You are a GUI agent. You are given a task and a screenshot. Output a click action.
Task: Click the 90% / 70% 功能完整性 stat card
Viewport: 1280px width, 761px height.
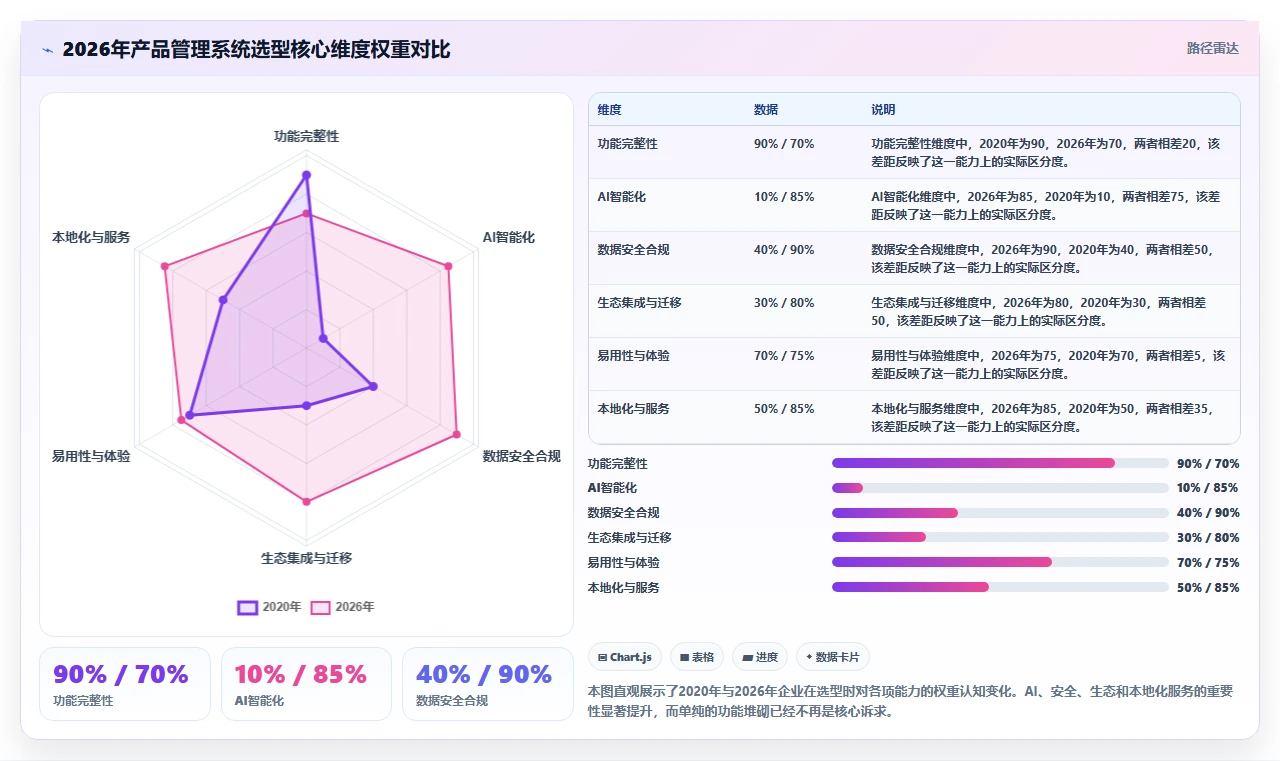pyautogui.click(x=125, y=684)
